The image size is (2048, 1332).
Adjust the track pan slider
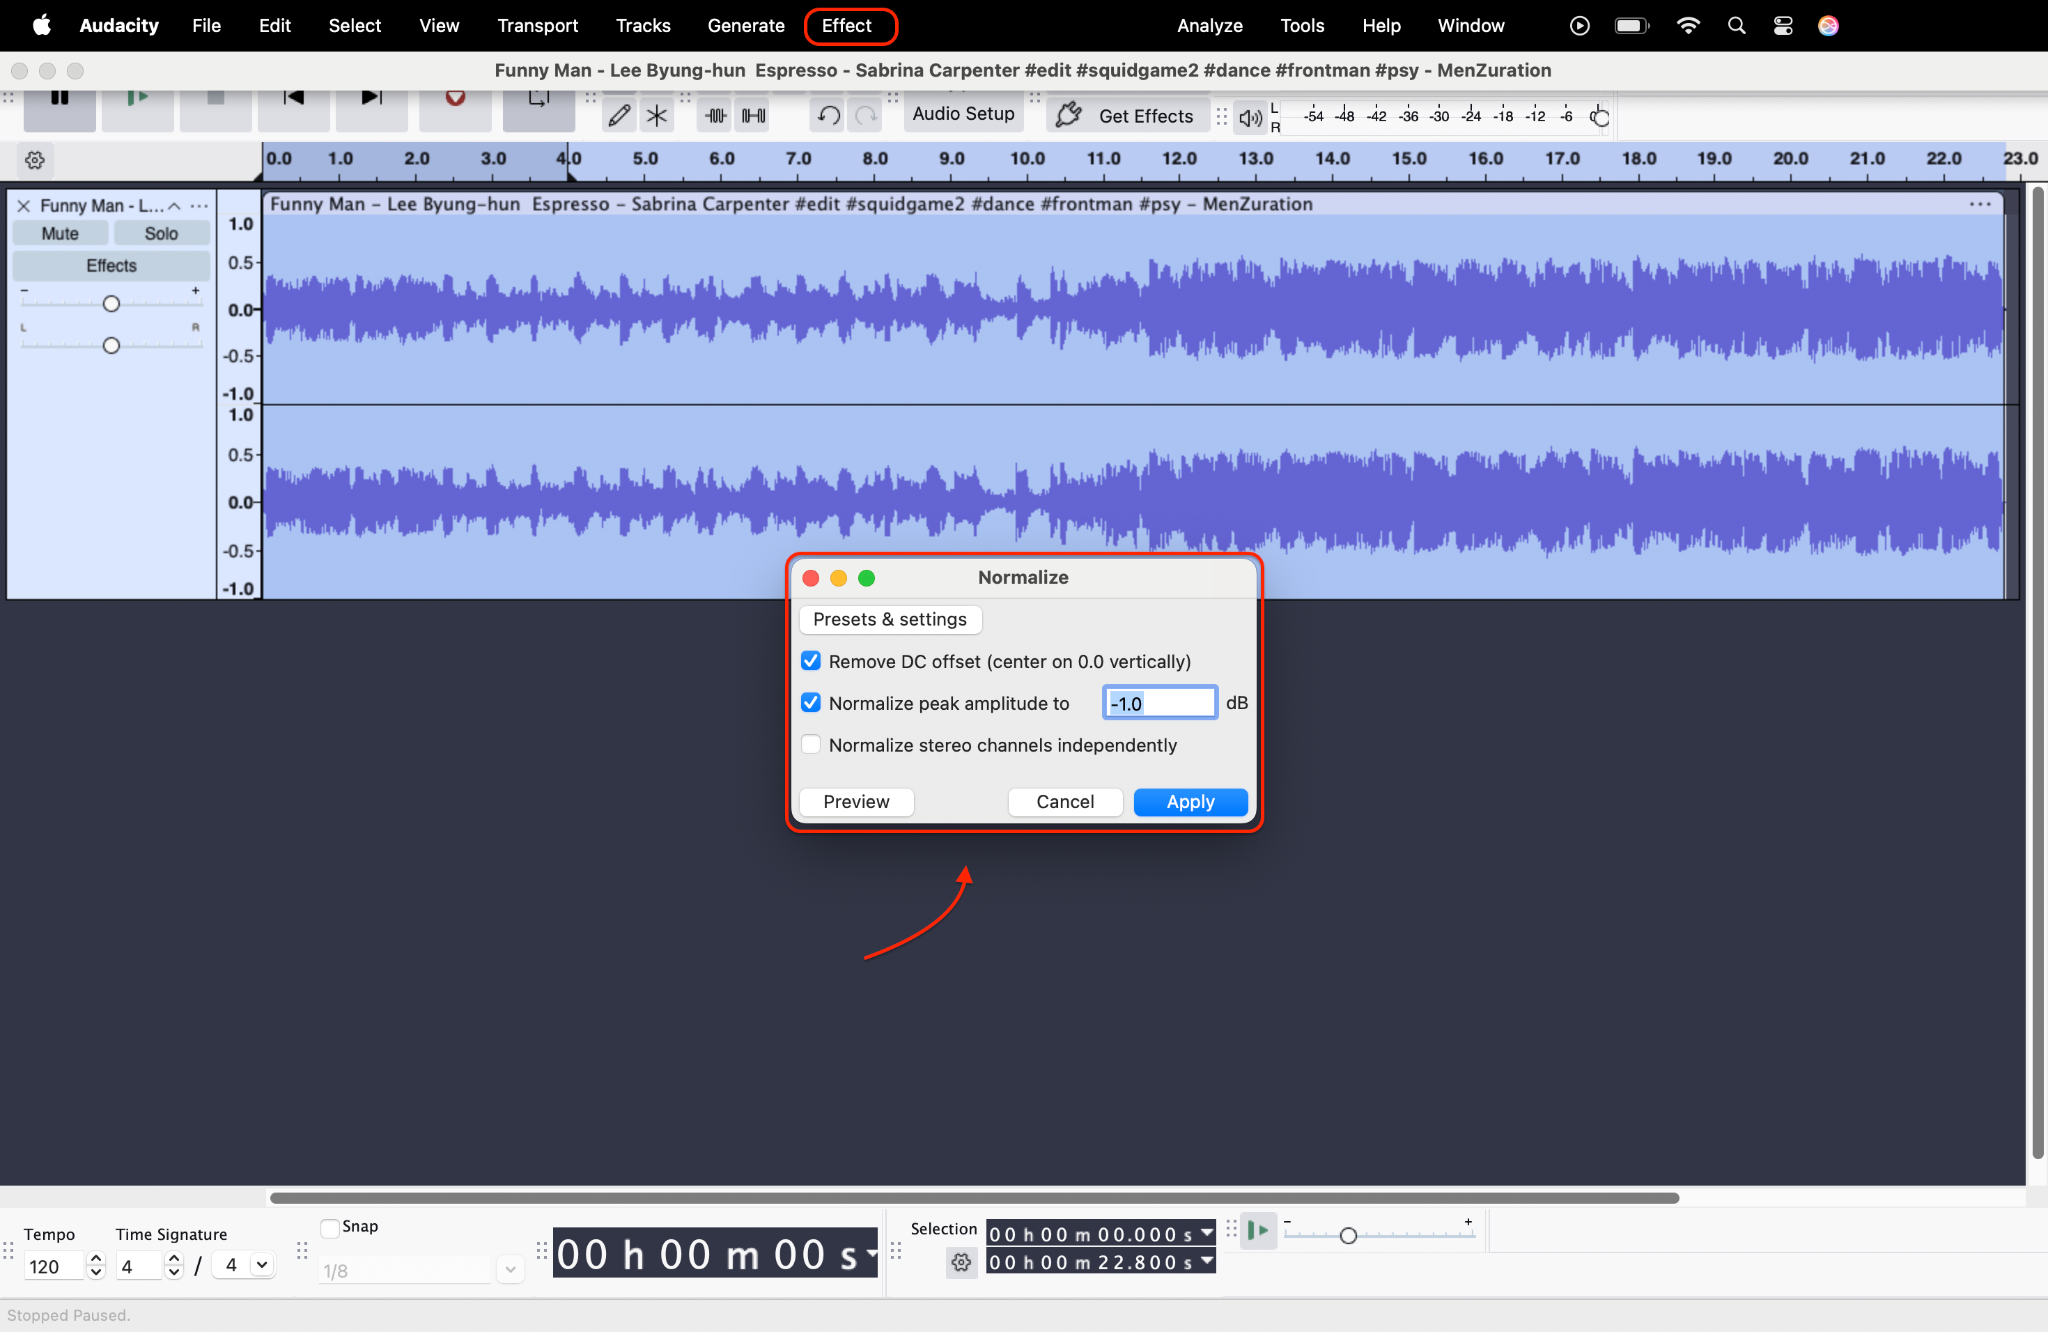[x=111, y=346]
